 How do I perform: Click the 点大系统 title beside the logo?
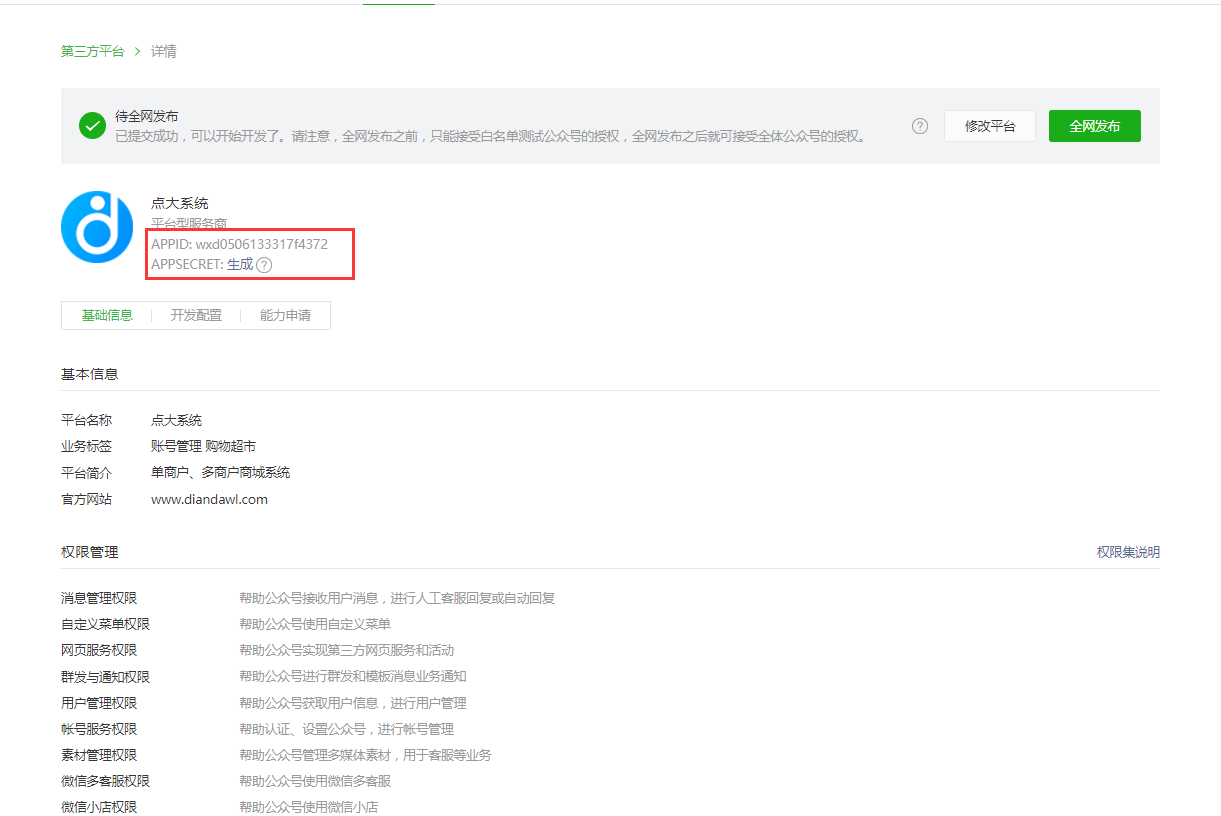pos(180,203)
